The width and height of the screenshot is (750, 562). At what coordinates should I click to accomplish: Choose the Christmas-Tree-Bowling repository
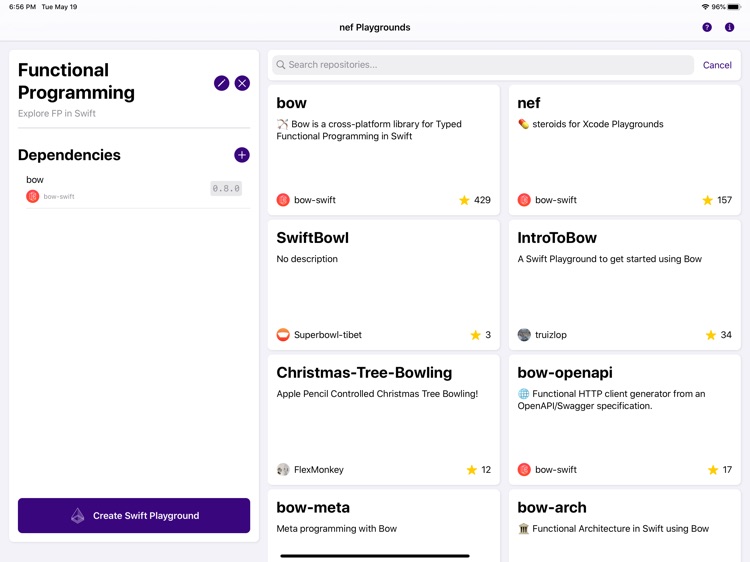383,420
